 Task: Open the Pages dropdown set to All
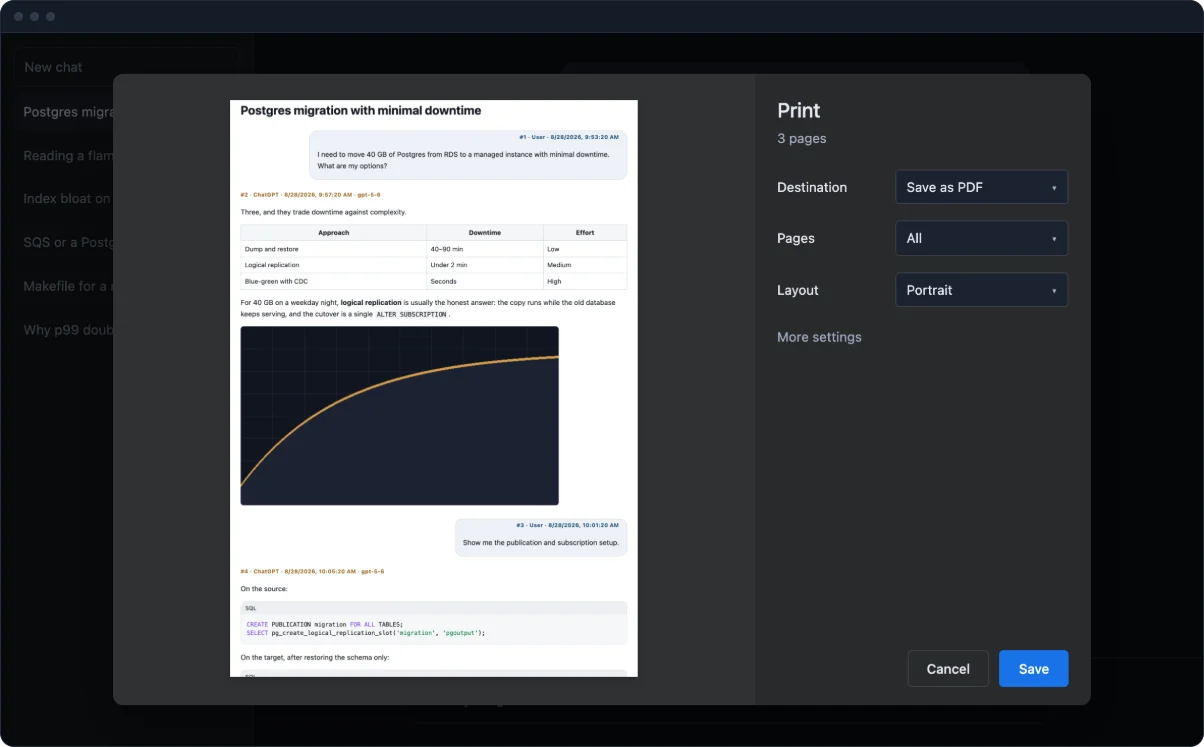tap(981, 238)
